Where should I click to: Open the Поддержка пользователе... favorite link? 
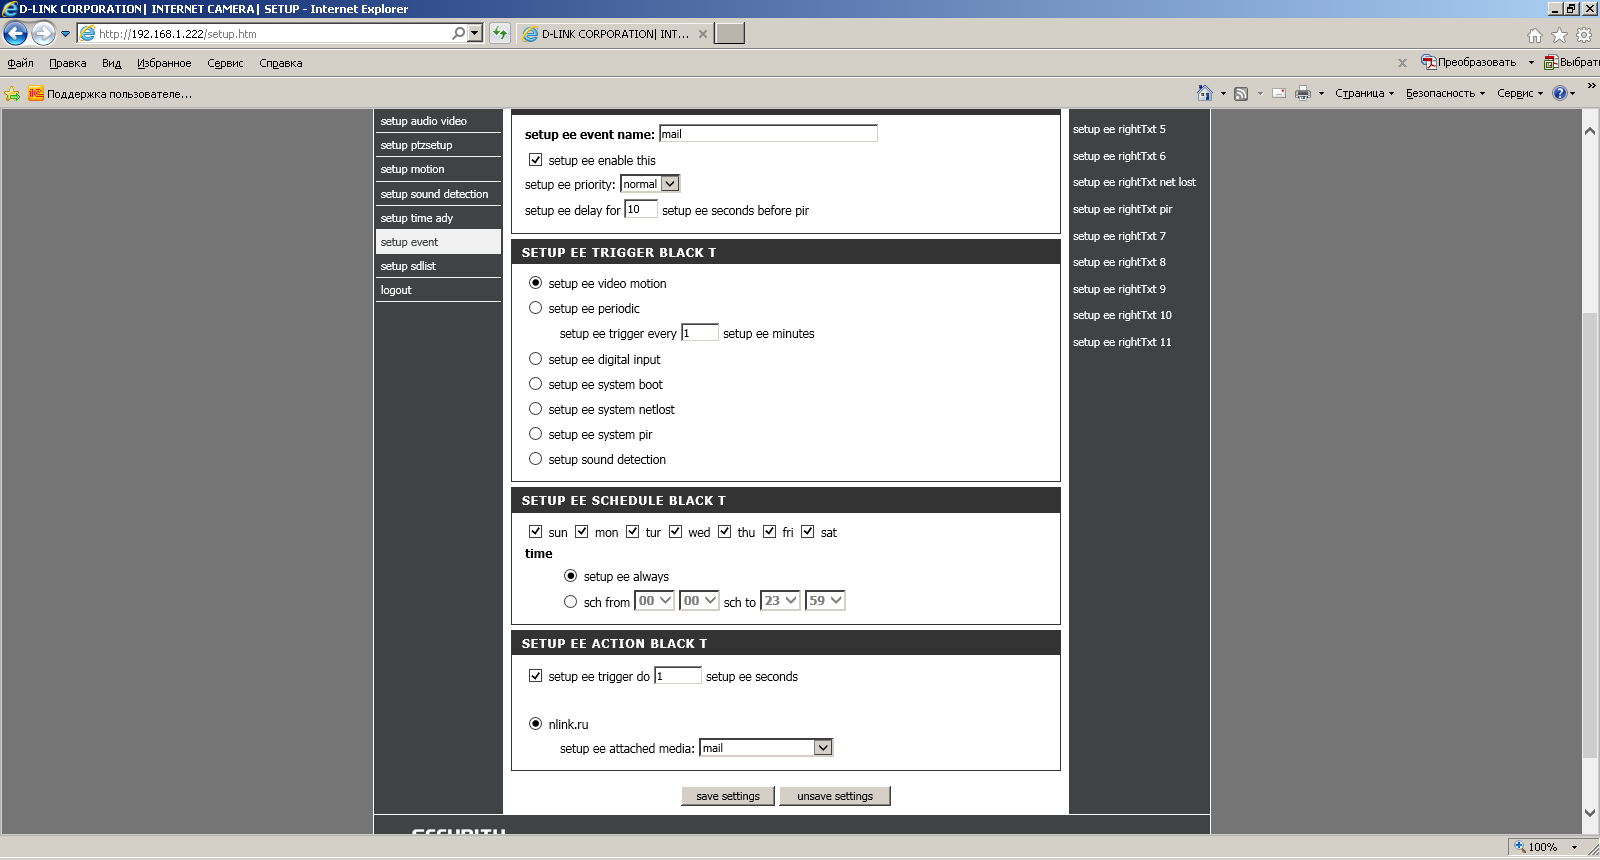click(x=110, y=94)
